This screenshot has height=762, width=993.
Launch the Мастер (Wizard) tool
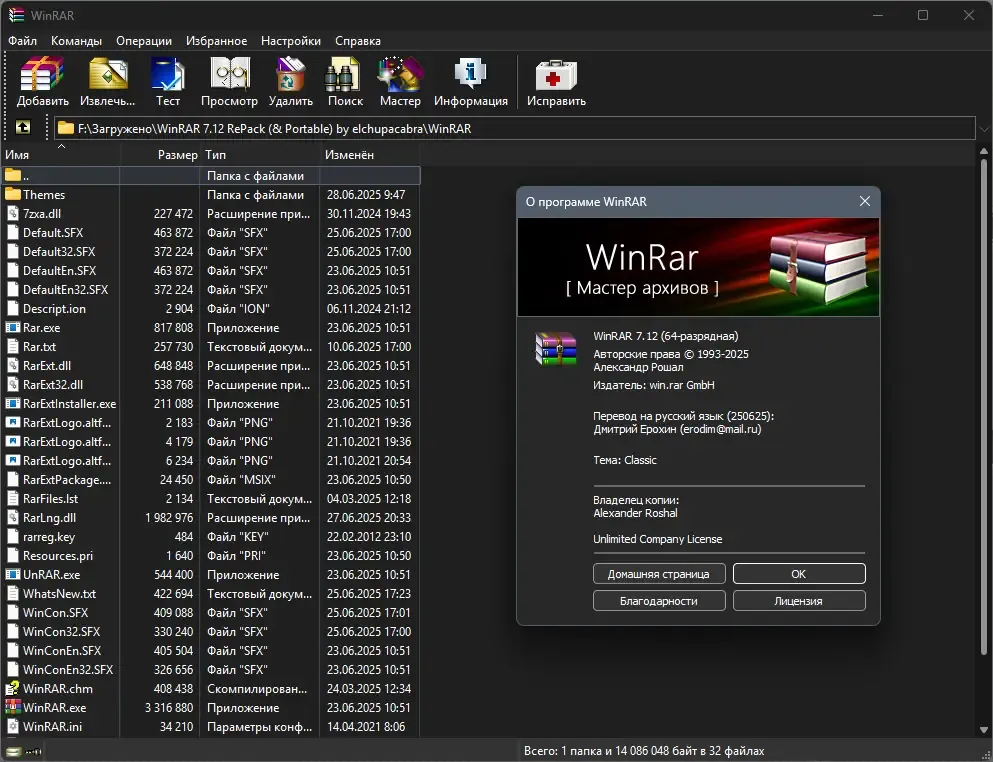click(x=400, y=81)
